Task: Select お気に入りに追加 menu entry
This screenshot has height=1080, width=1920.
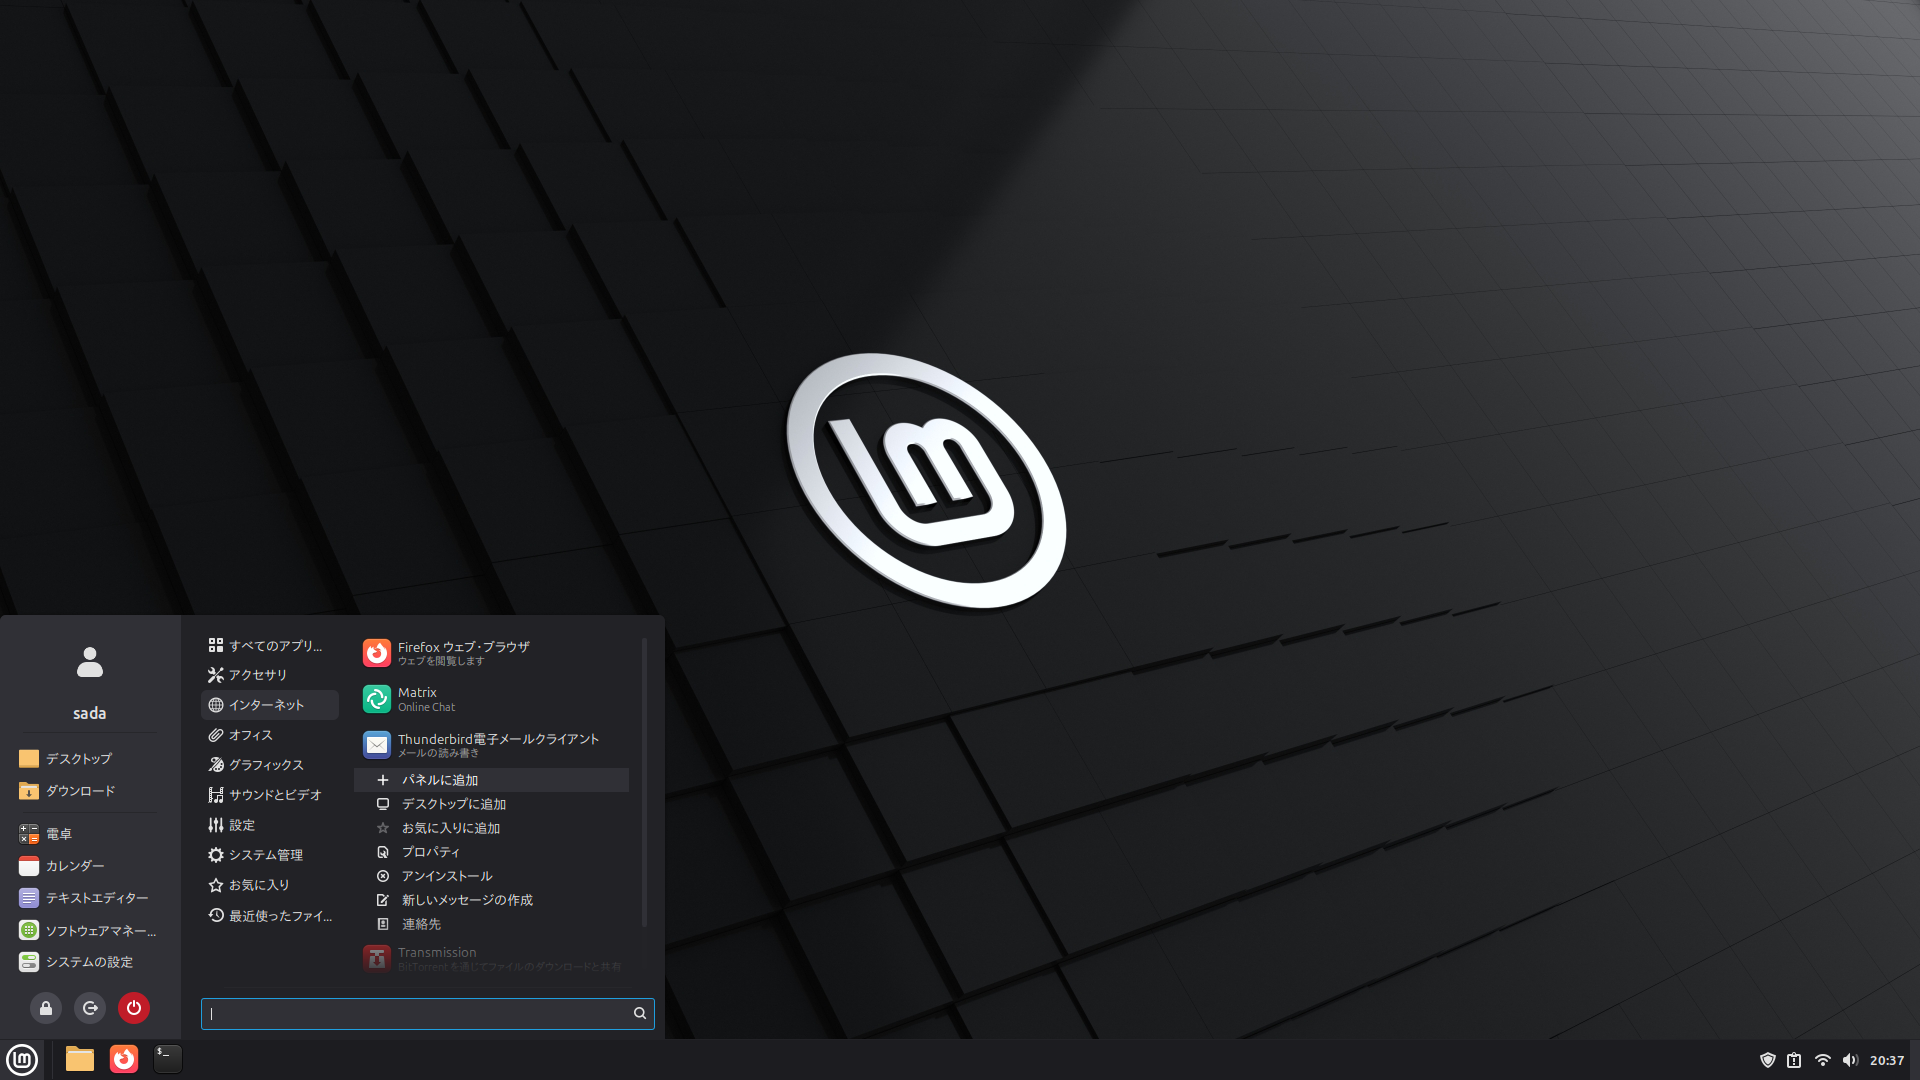Action: tap(450, 828)
